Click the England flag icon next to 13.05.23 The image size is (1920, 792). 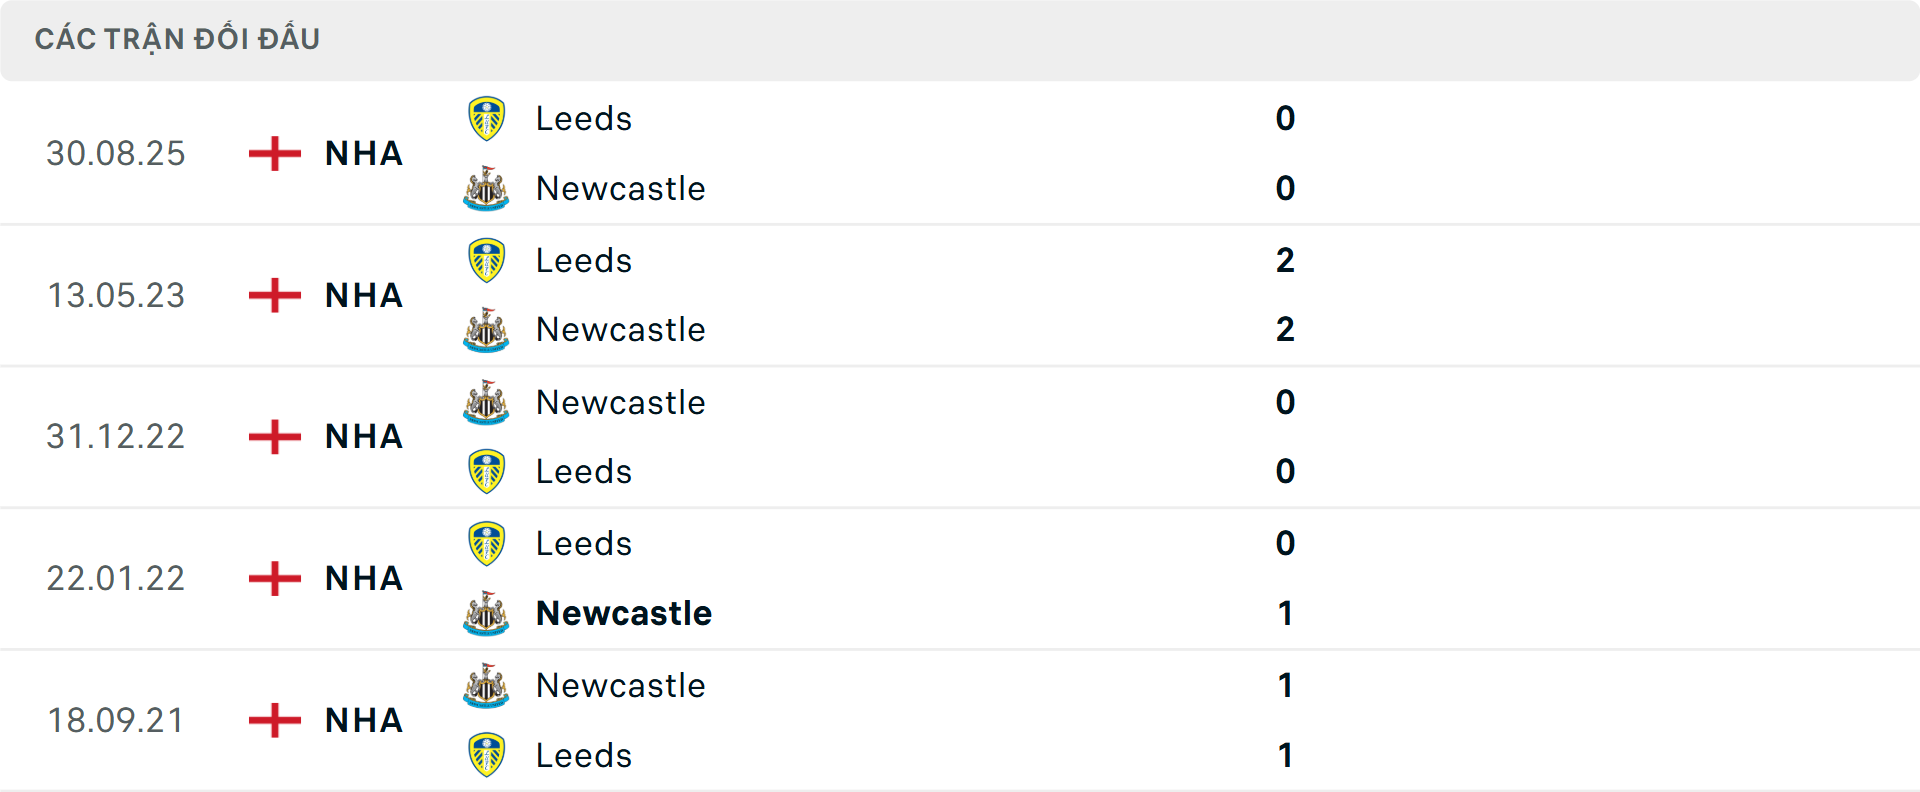coord(272,295)
